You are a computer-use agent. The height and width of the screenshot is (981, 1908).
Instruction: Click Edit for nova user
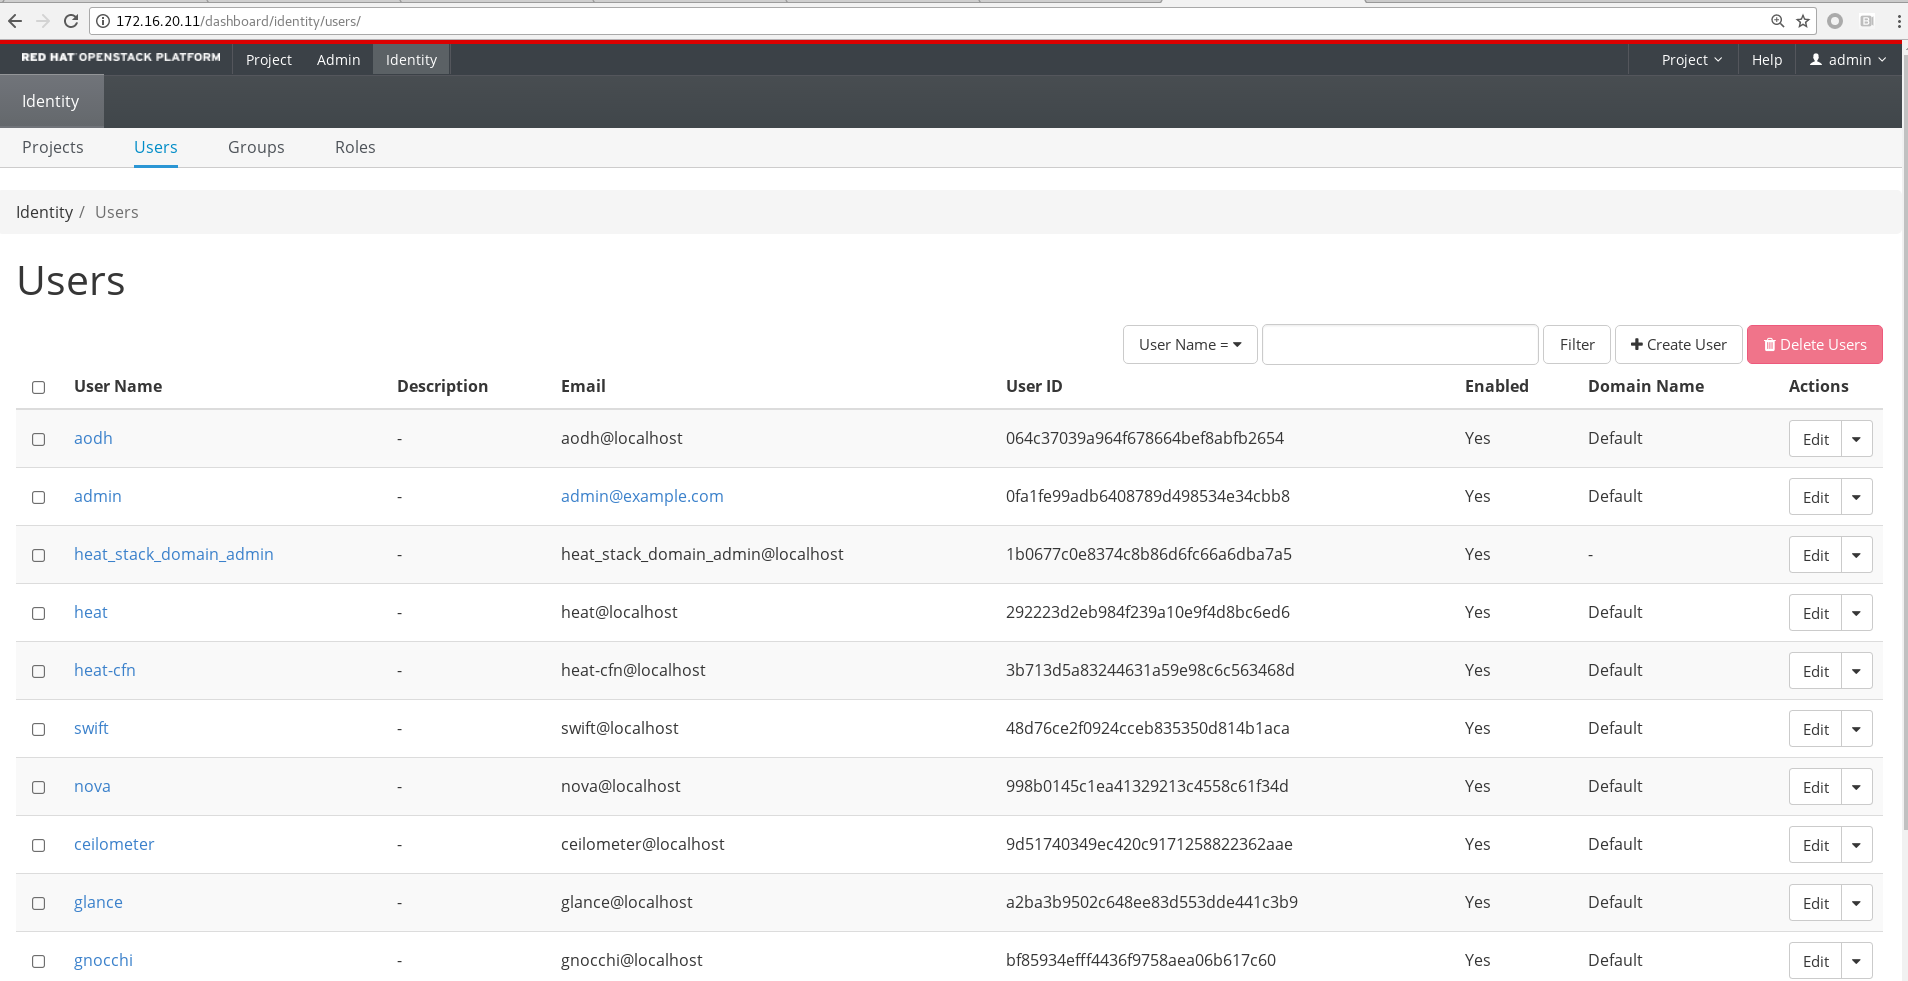click(x=1815, y=787)
